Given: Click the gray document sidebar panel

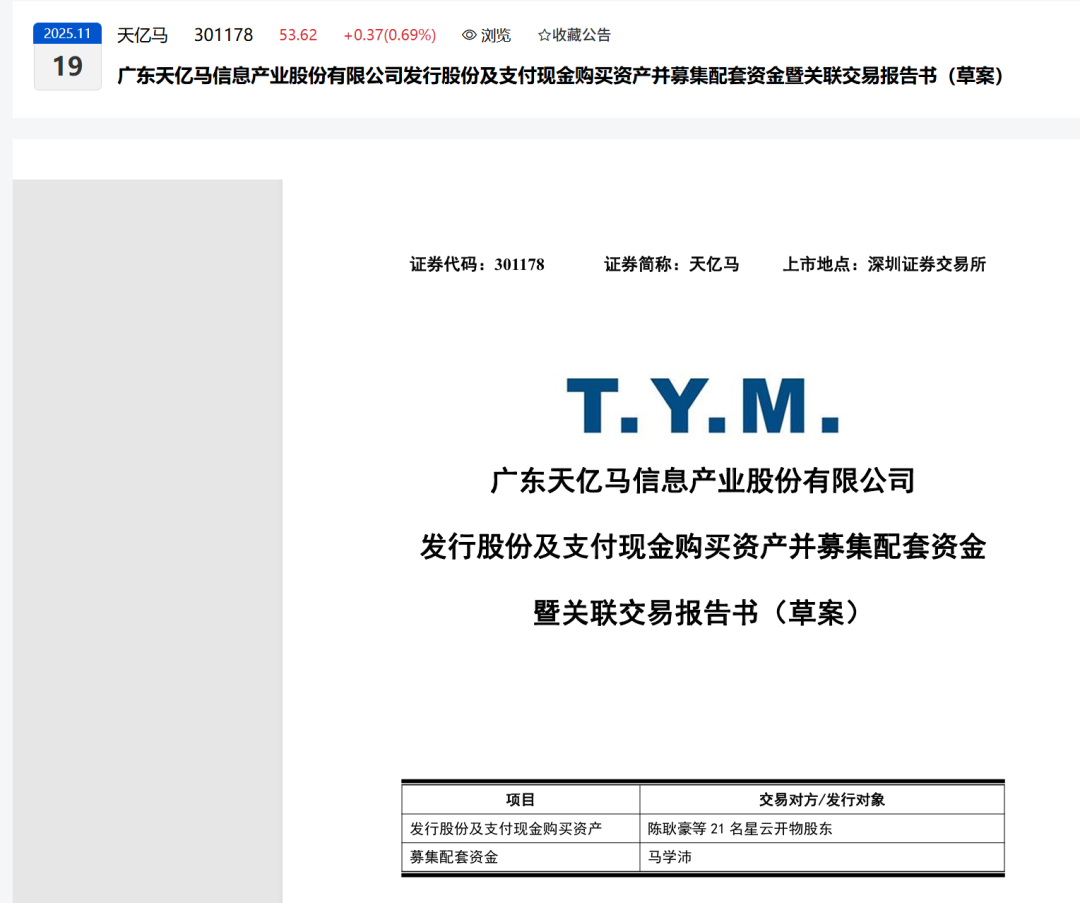Looking at the screenshot, I should click(x=147, y=541).
